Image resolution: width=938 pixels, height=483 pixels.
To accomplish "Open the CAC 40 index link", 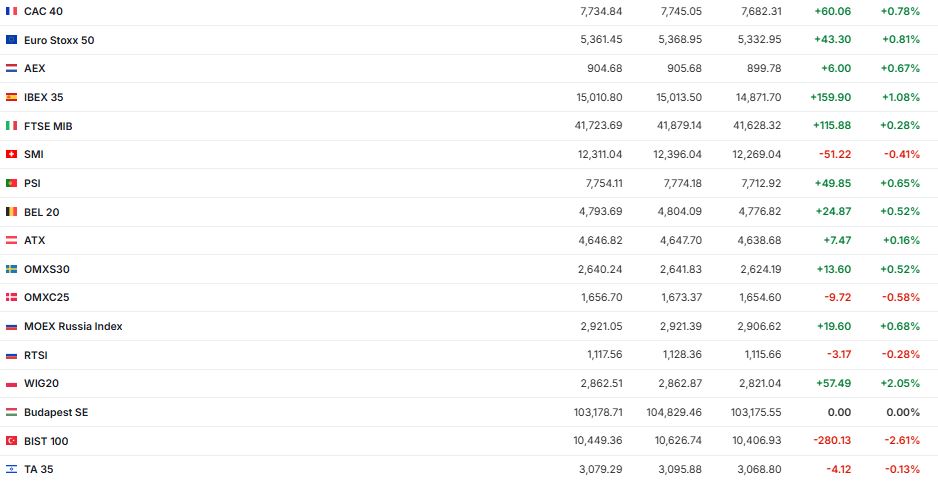I will [43, 11].
